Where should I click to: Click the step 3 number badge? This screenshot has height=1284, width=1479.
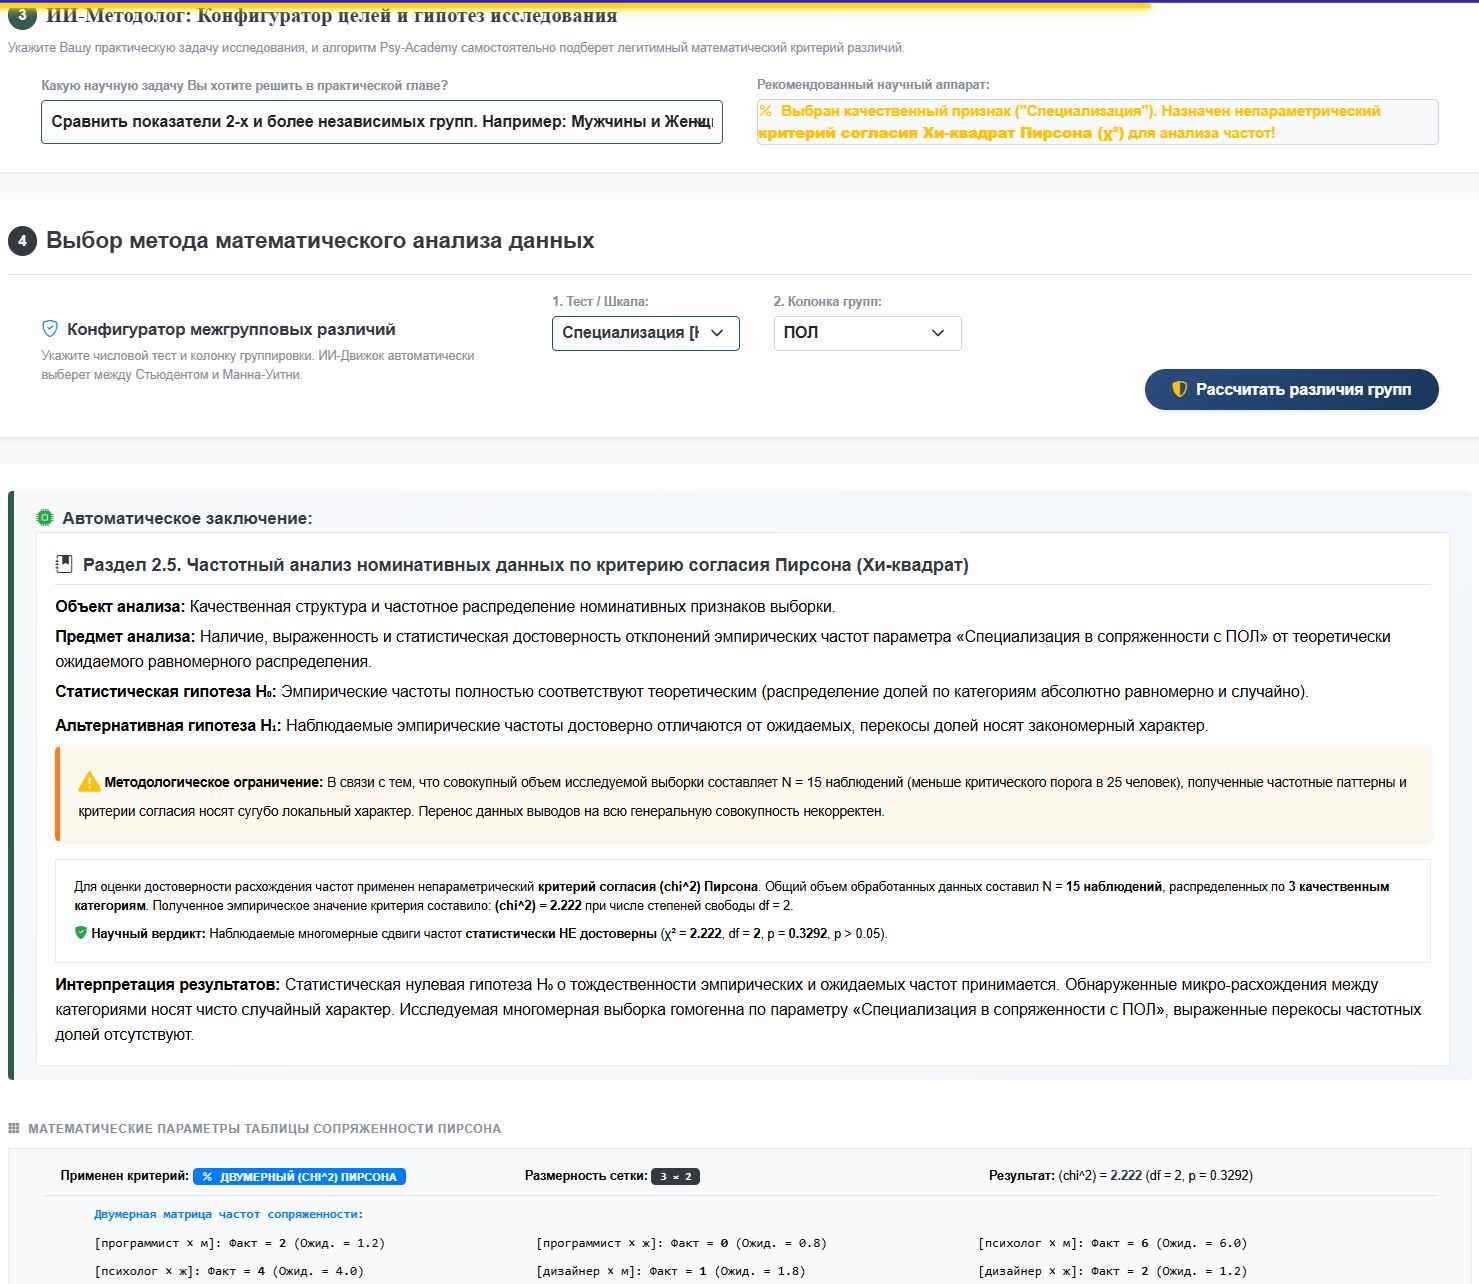(22, 15)
